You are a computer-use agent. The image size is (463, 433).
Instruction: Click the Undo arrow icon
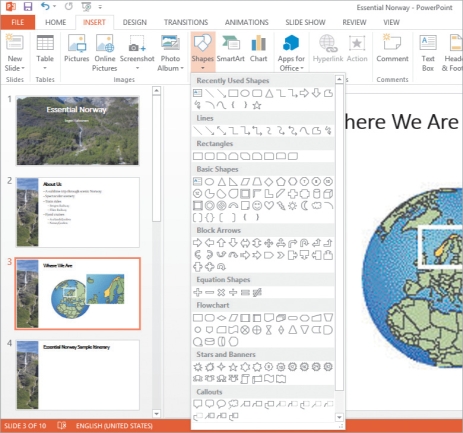tap(45, 6)
